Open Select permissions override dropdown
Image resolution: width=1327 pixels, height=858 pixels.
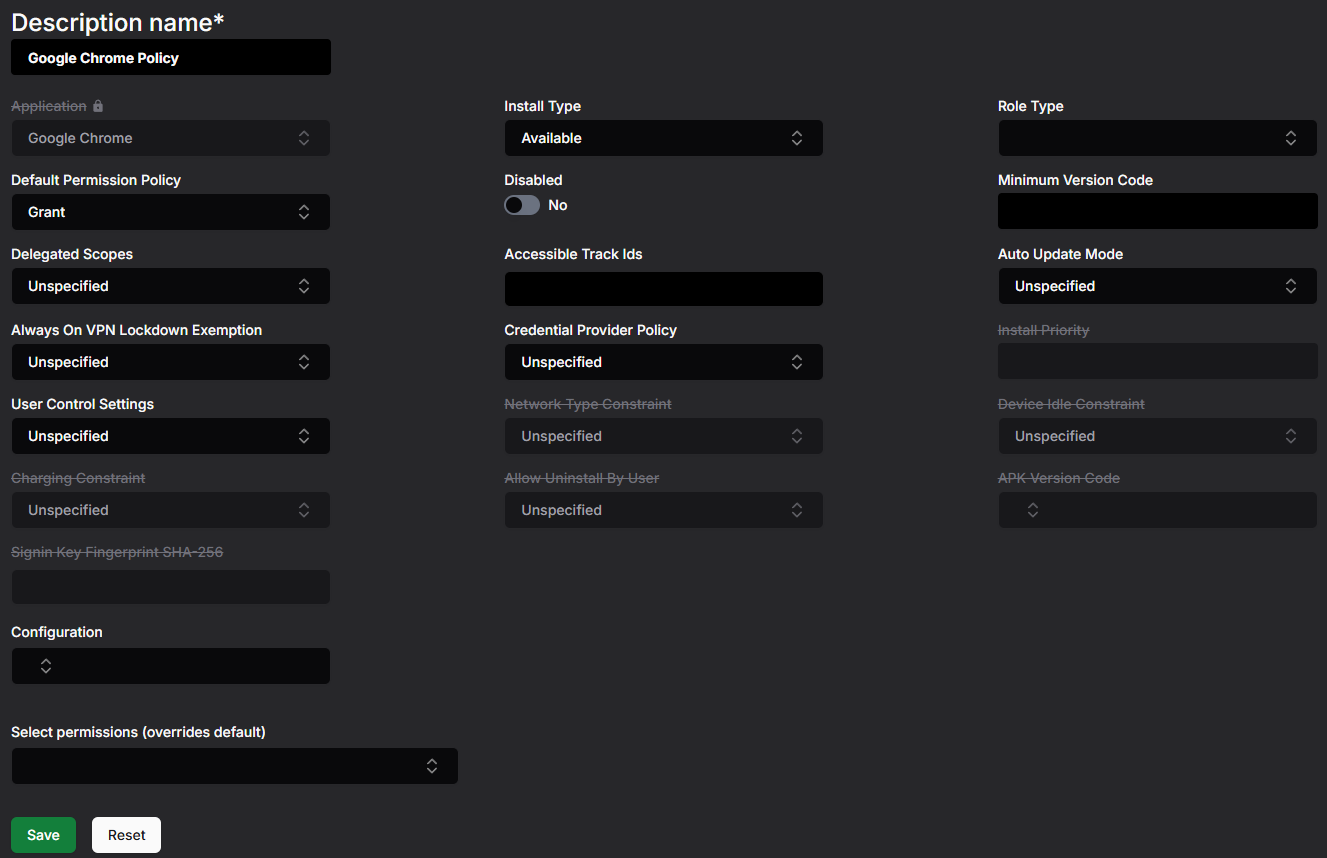click(x=234, y=766)
